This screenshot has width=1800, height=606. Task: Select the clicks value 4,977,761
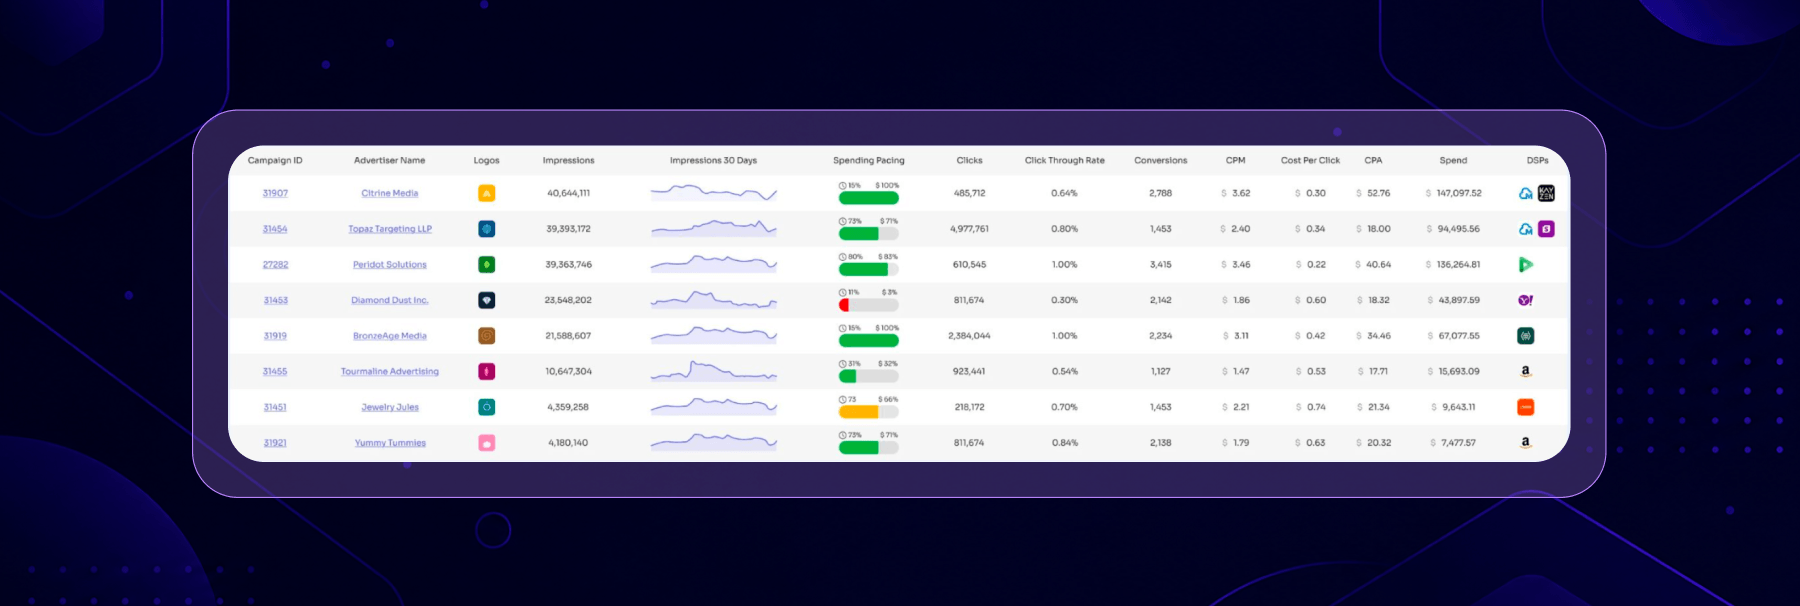click(969, 229)
